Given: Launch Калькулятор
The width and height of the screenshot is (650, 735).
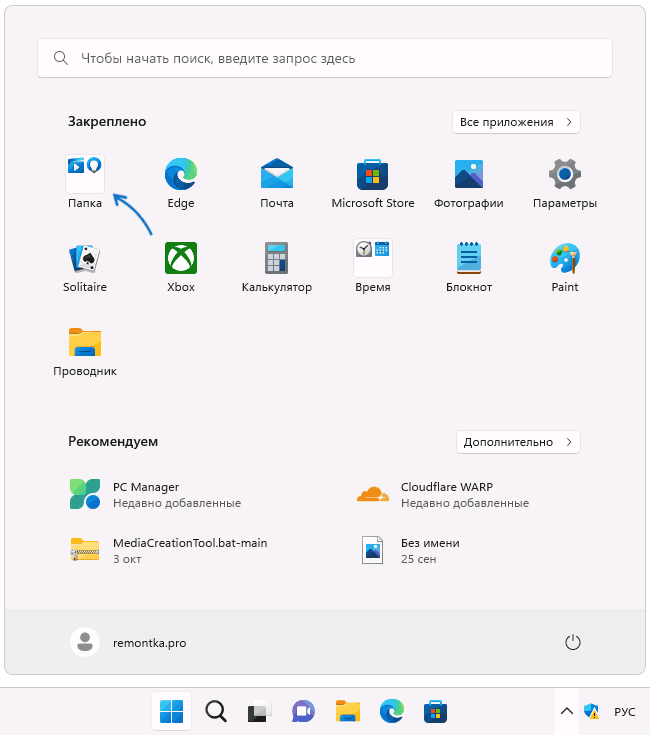Looking at the screenshot, I should [277, 266].
